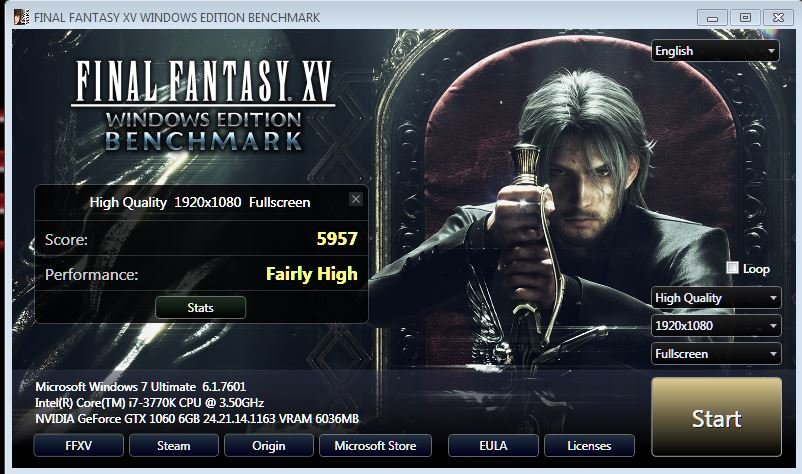This screenshot has height=474, width=802.
Task: Click the 5957 score value
Action: click(x=337, y=239)
